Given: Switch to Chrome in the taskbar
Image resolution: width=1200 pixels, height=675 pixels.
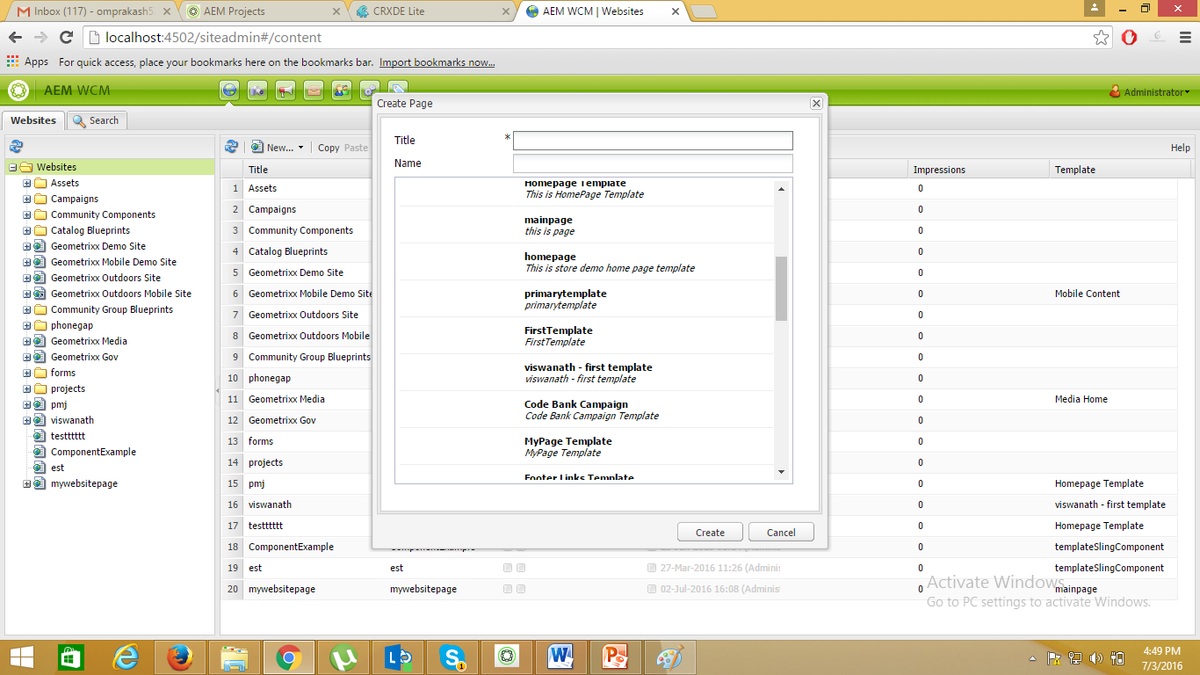Looking at the screenshot, I should [x=289, y=657].
